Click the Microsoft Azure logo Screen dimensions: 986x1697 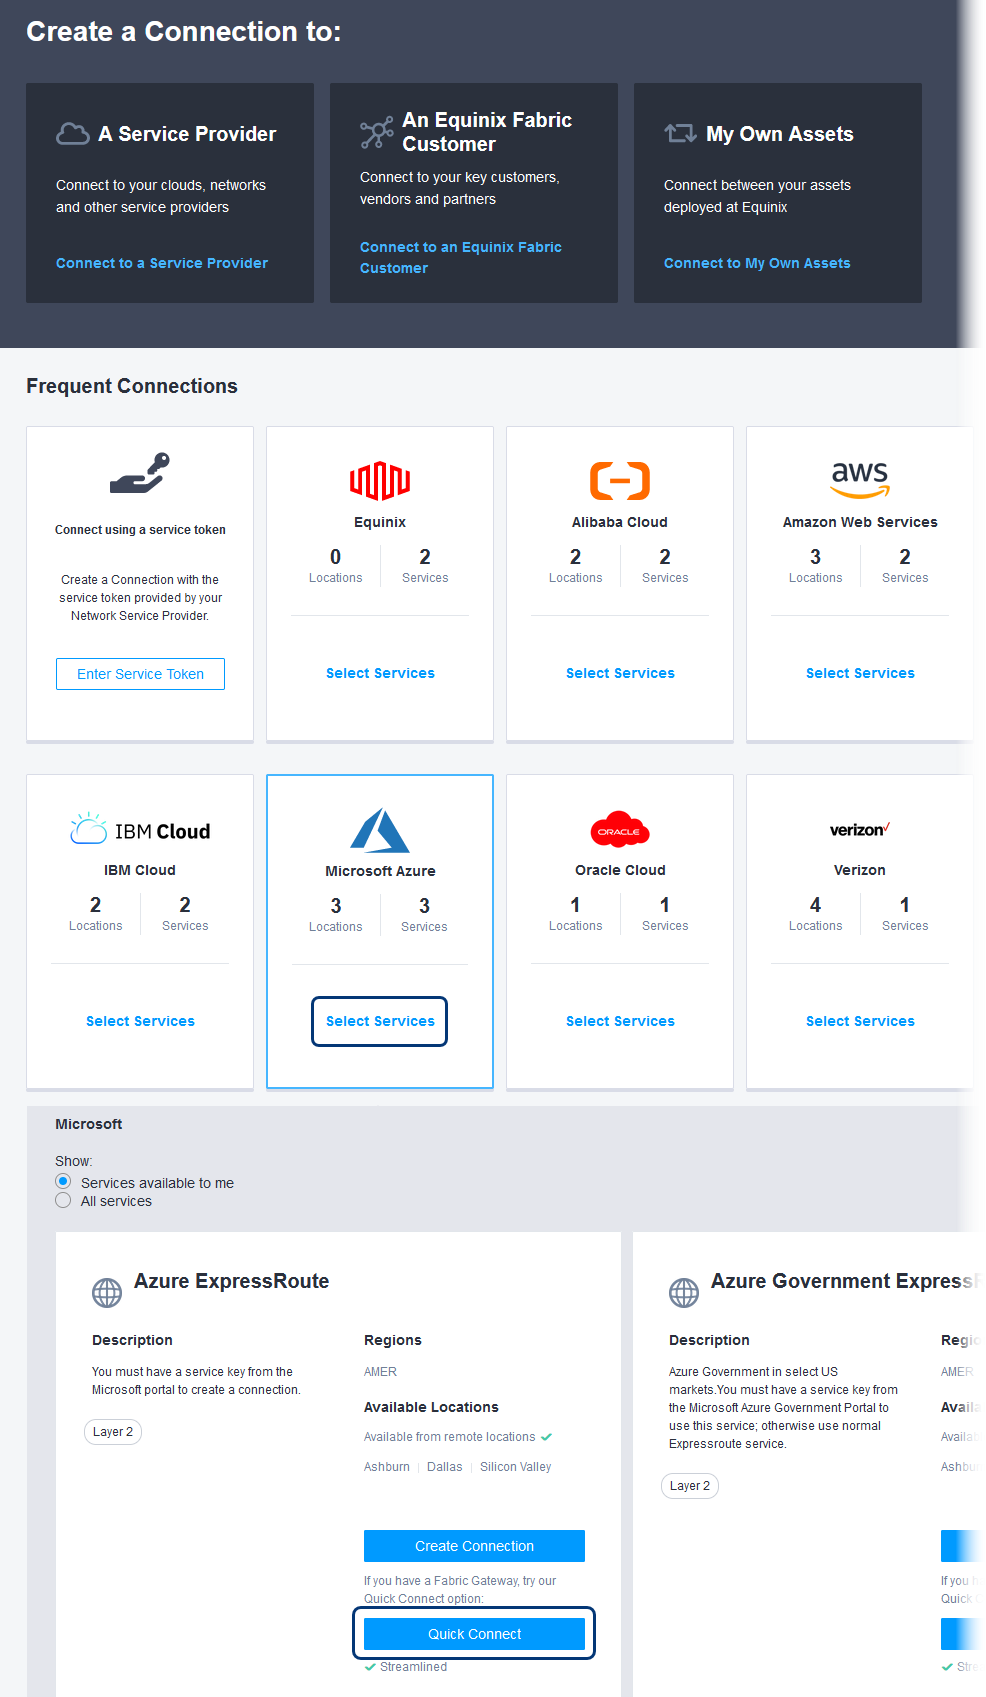click(380, 830)
